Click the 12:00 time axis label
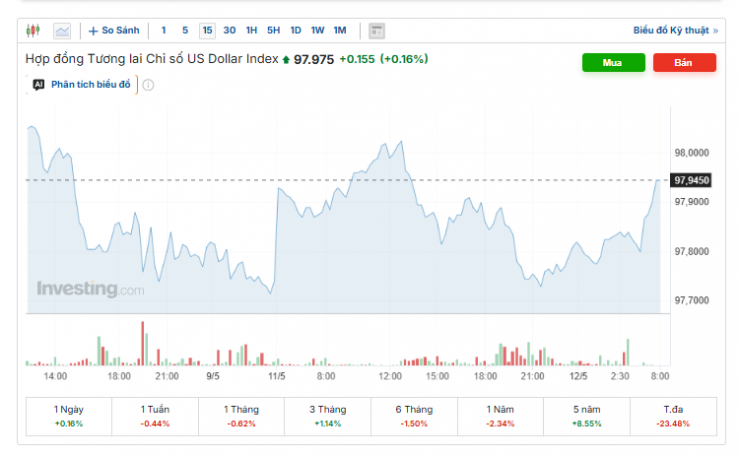Viewport: 740px width, 456px height. pos(390,376)
